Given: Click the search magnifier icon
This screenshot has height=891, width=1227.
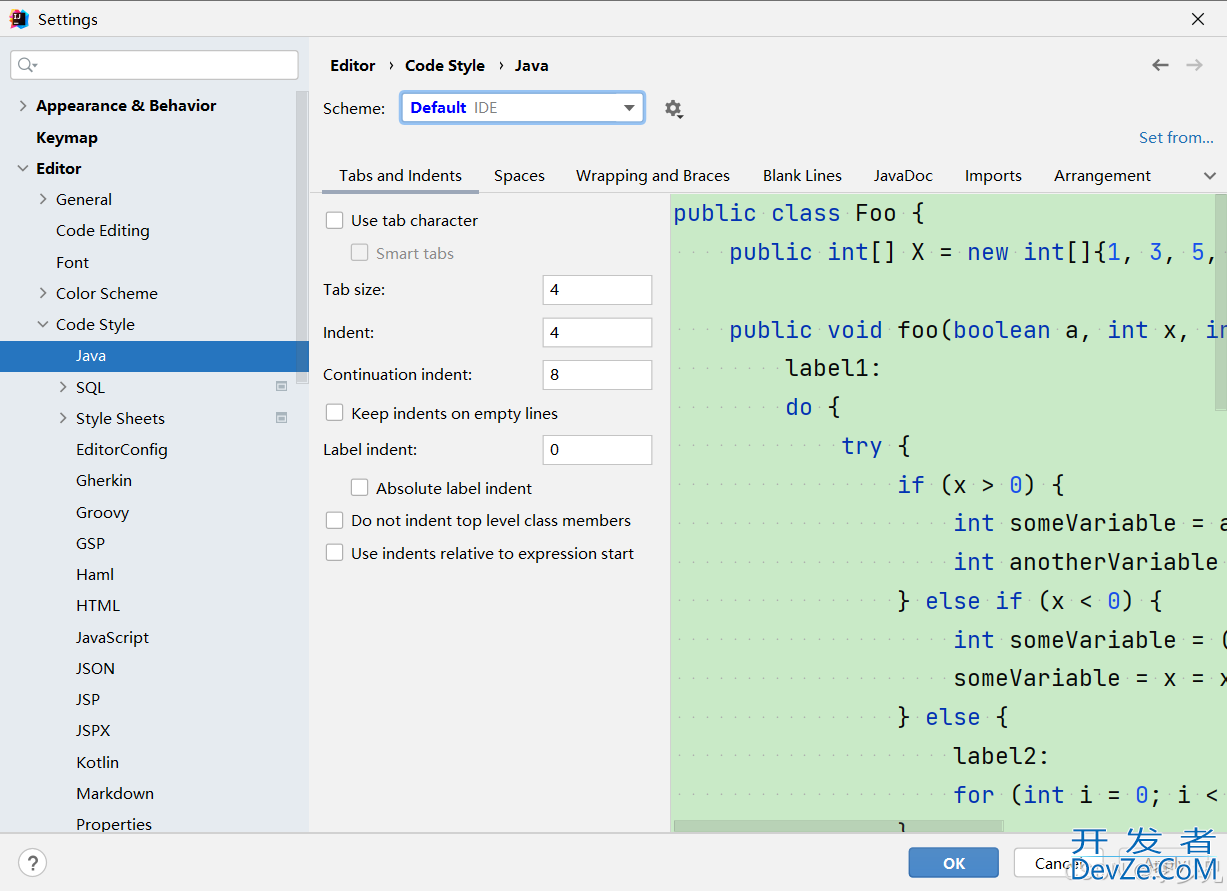Looking at the screenshot, I should tap(26, 65).
